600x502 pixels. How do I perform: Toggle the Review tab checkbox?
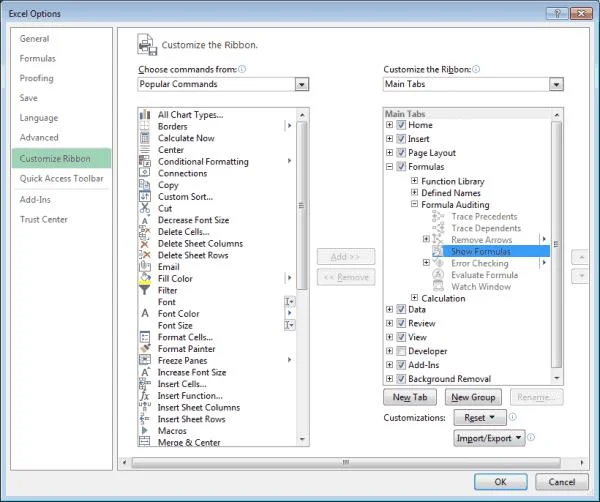(x=401, y=323)
